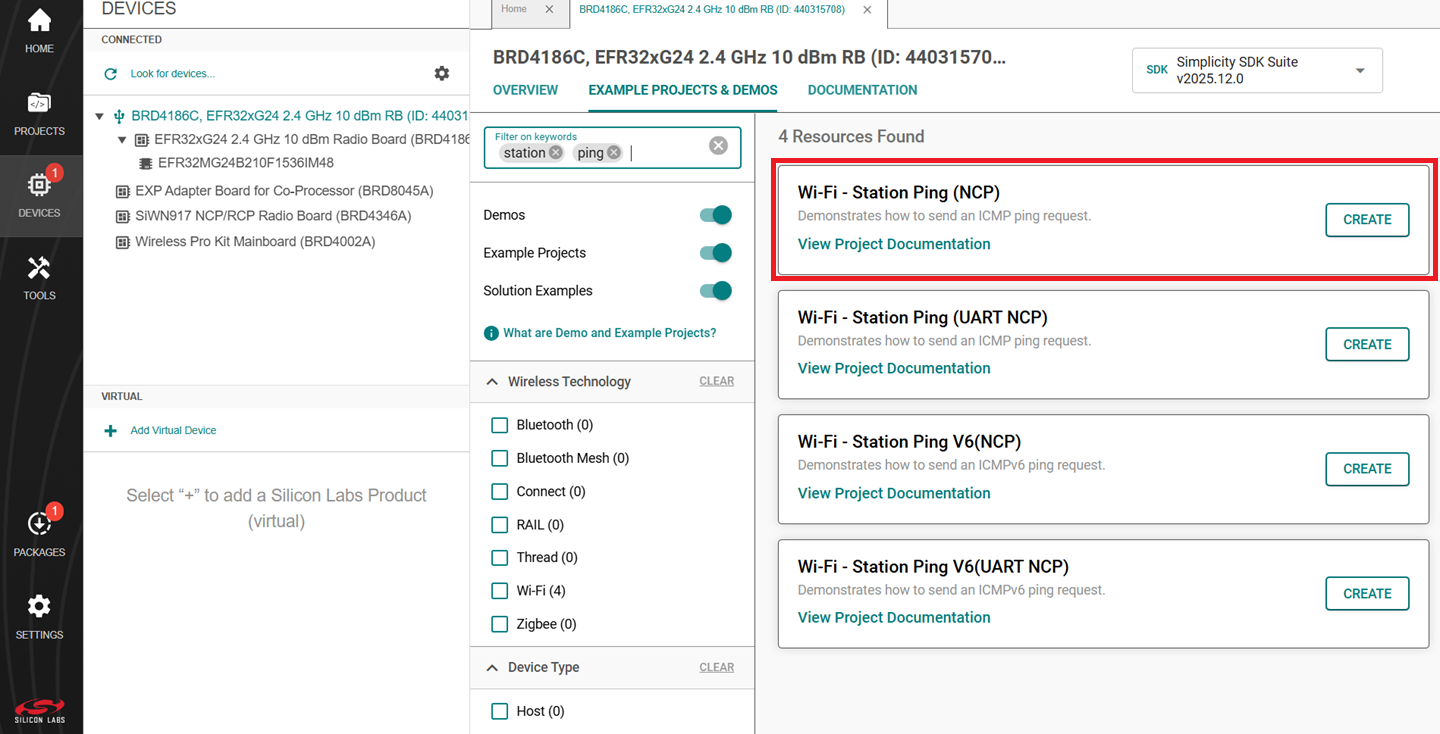Disable the Demos toggle
1440x734 pixels.
click(x=715, y=214)
